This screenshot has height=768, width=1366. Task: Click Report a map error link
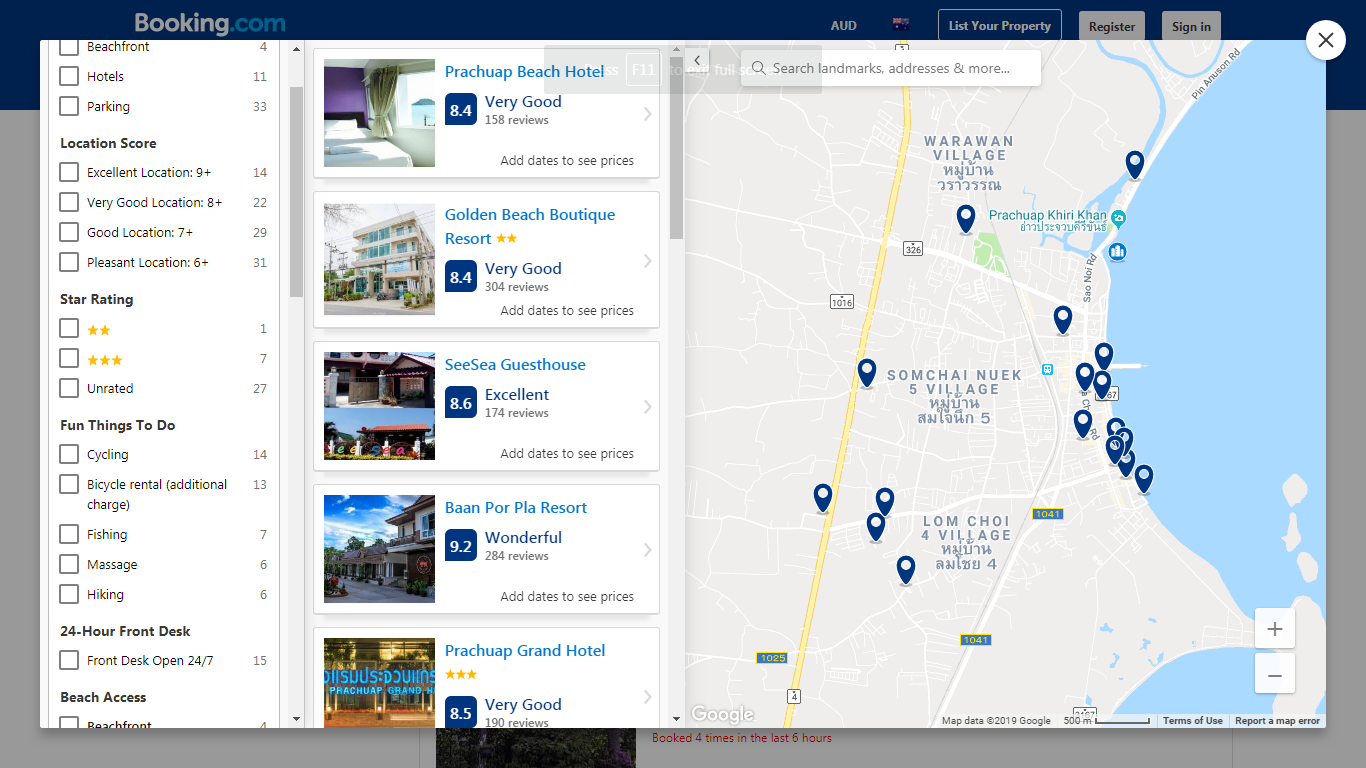(x=1277, y=721)
